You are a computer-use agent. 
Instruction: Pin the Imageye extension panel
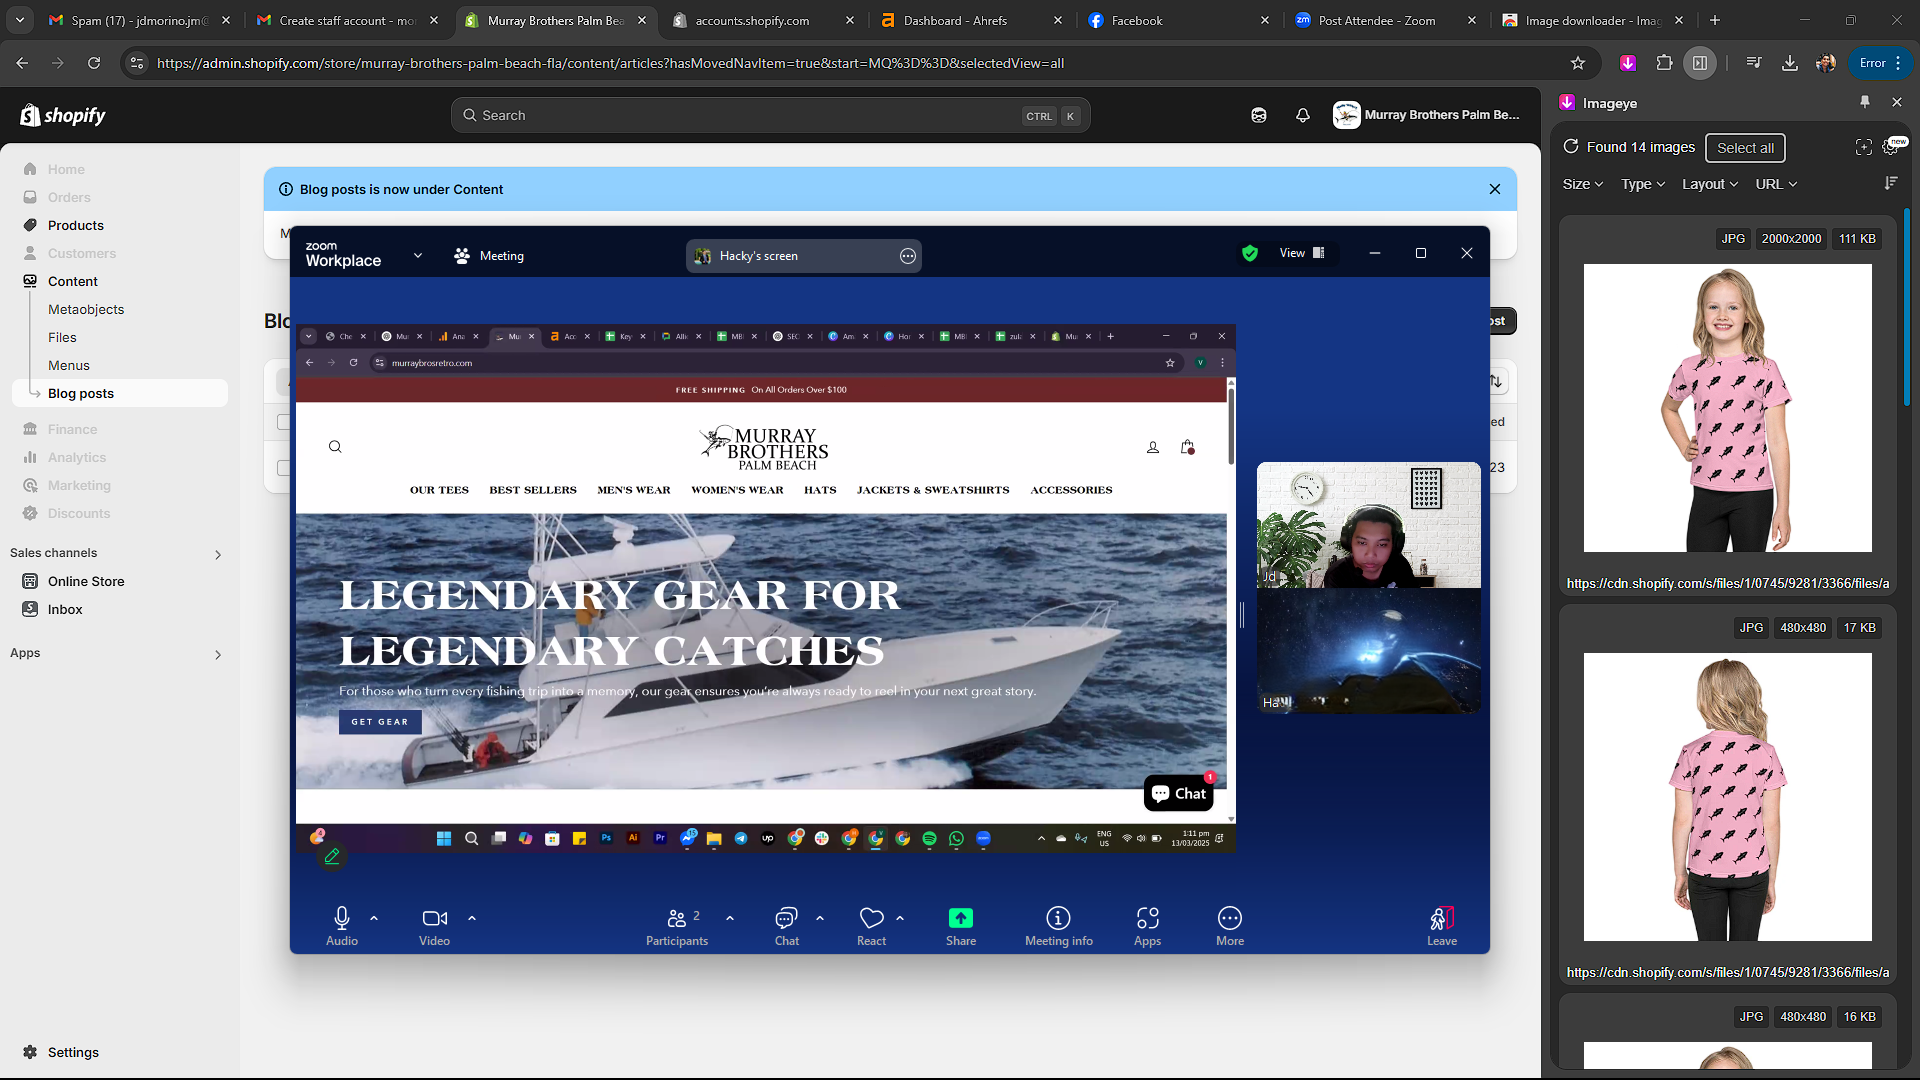[x=1865, y=102]
